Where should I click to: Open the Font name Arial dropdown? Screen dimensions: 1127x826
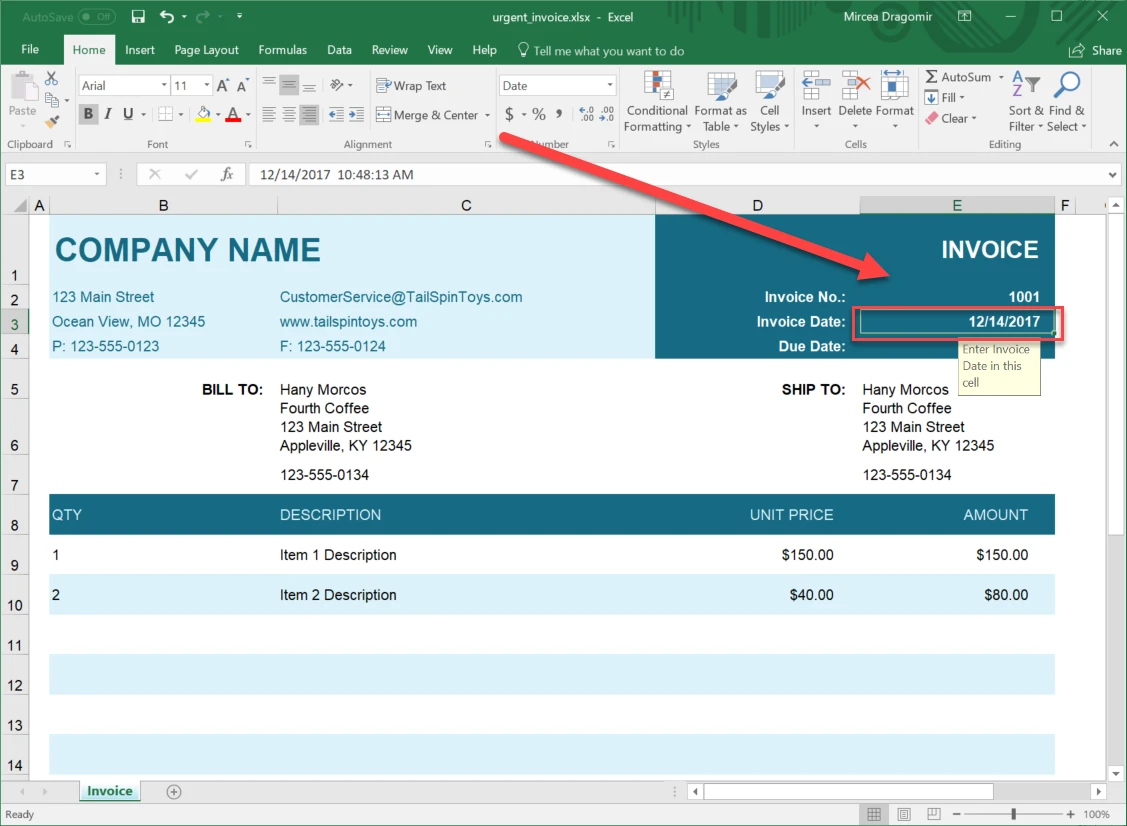(164, 86)
